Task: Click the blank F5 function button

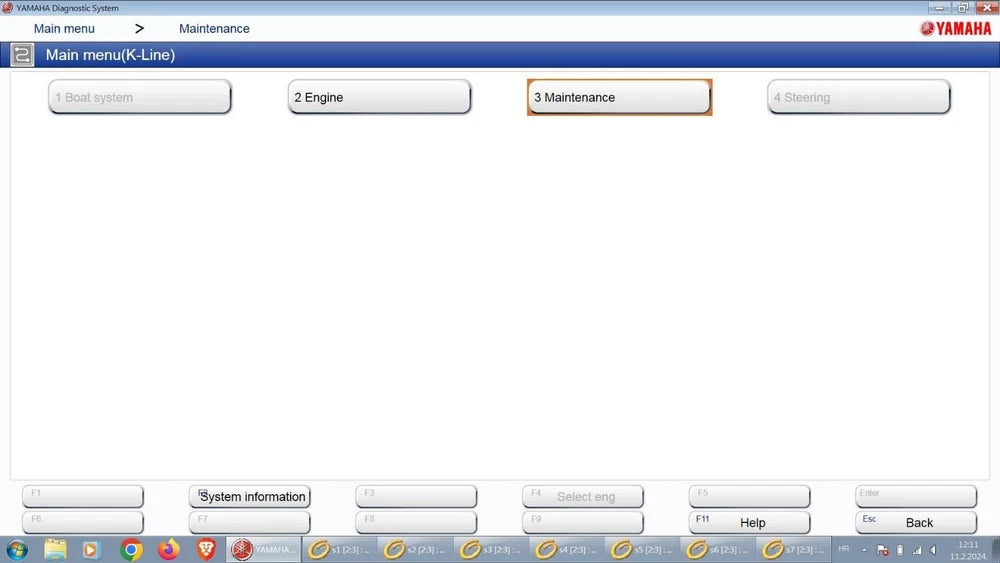Action: click(749, 496)
